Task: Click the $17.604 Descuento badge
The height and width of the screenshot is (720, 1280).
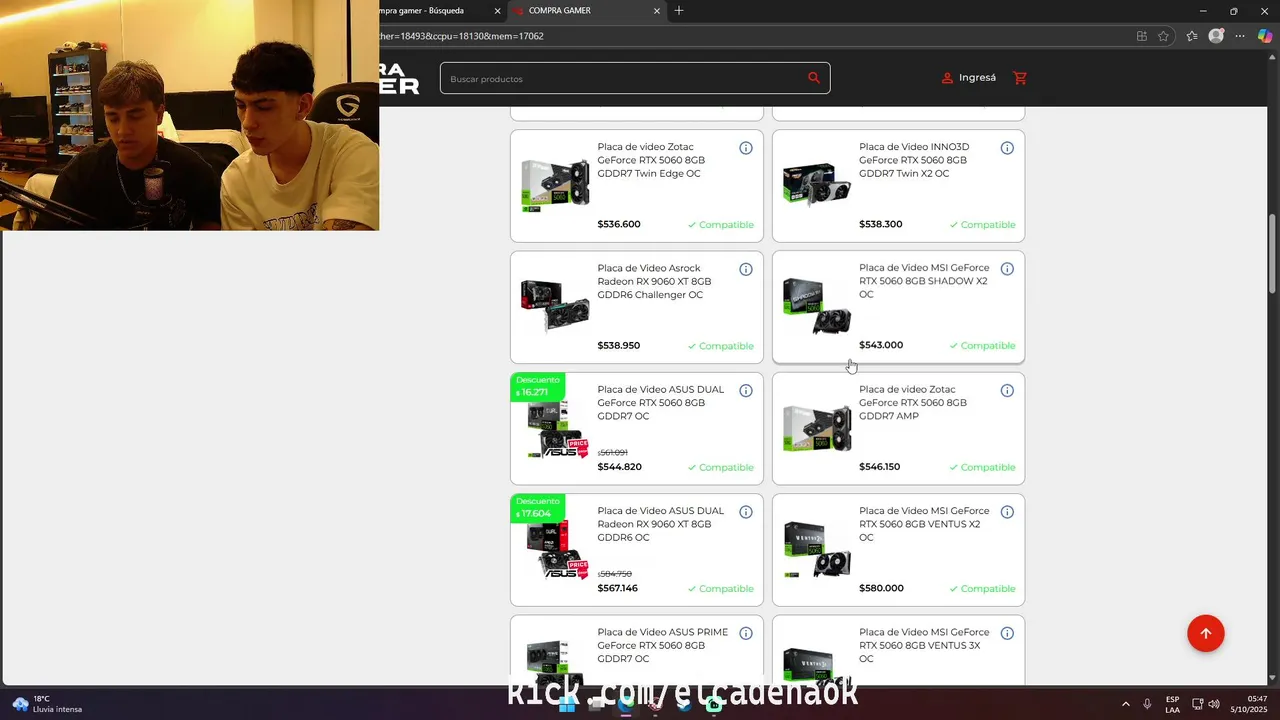Action: [538, 508]
